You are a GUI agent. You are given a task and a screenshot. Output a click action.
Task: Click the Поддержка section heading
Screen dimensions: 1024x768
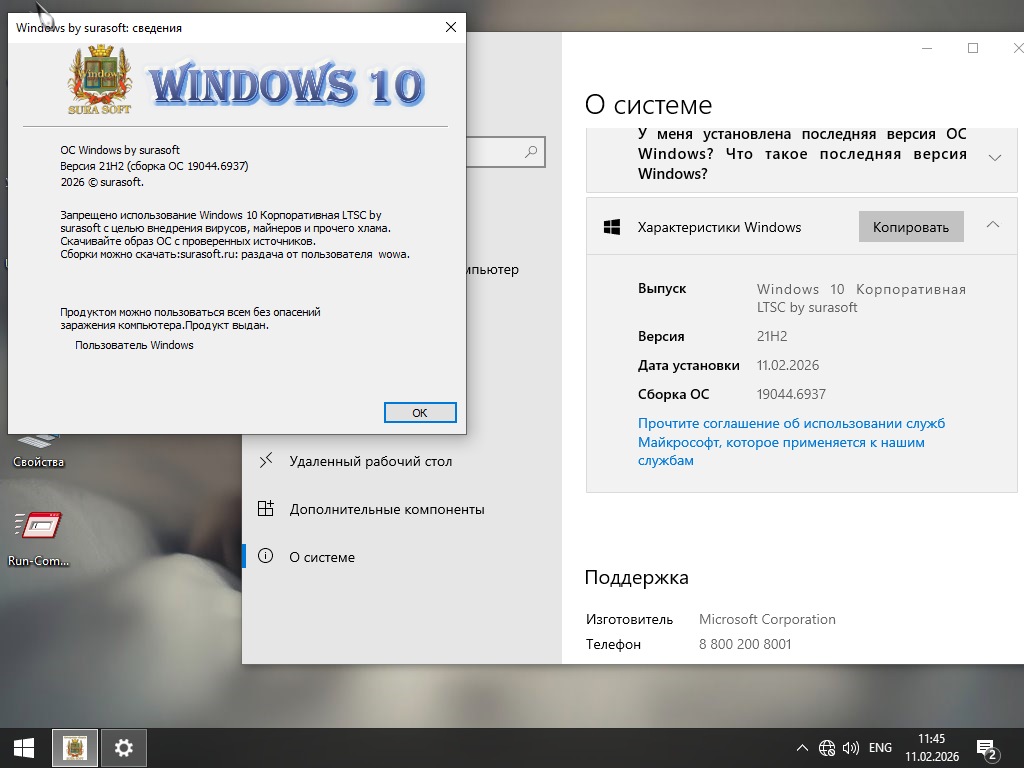[637, 577]
